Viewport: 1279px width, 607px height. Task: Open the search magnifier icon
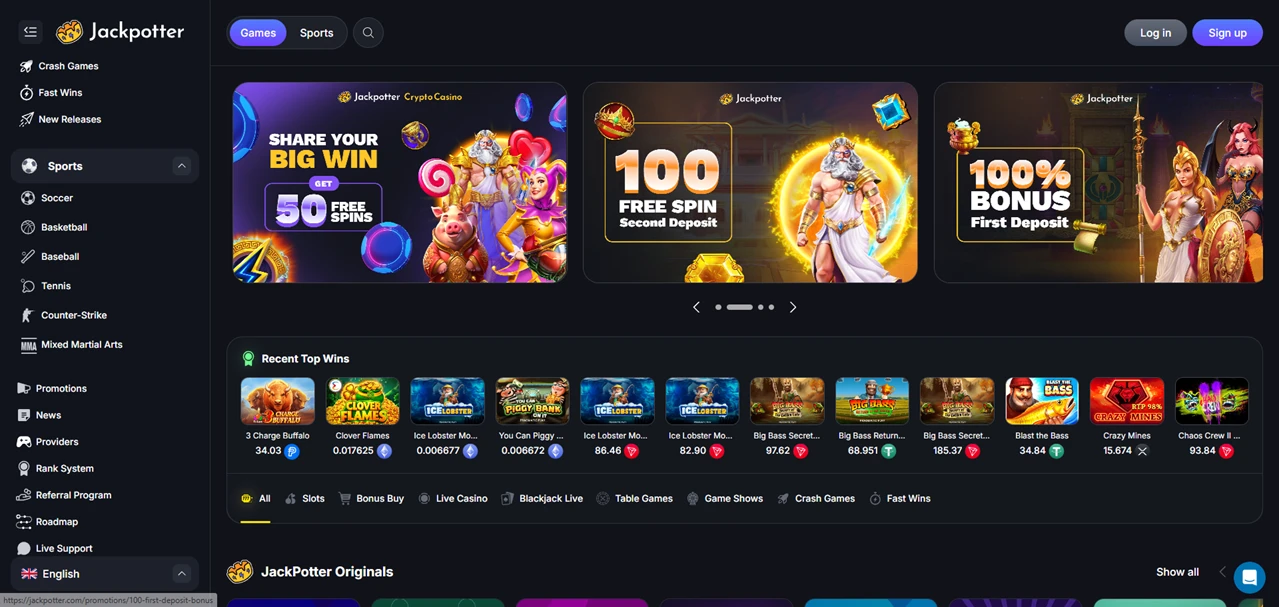click(368, 33)
